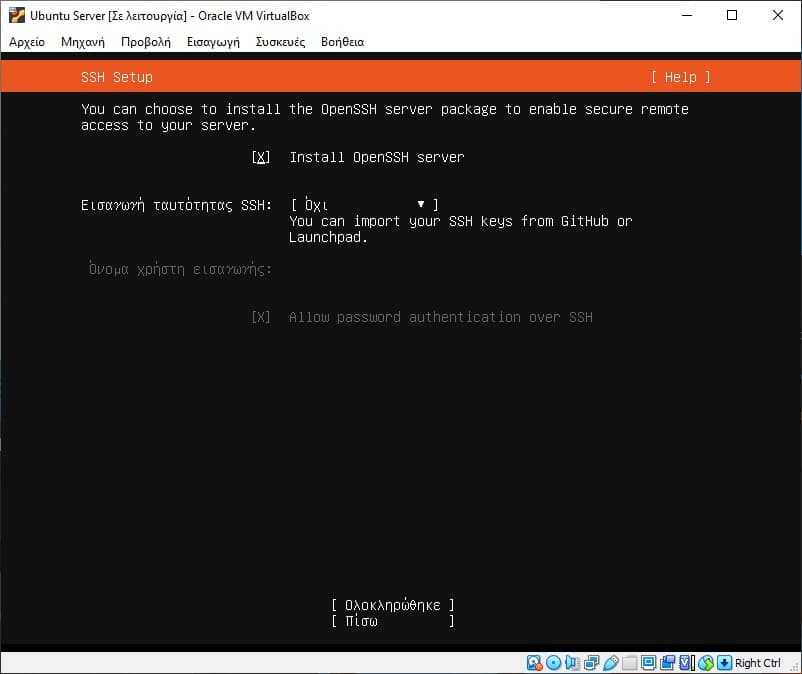Click the Ολοκληρώθηκε button

click(x=393, y=605)
